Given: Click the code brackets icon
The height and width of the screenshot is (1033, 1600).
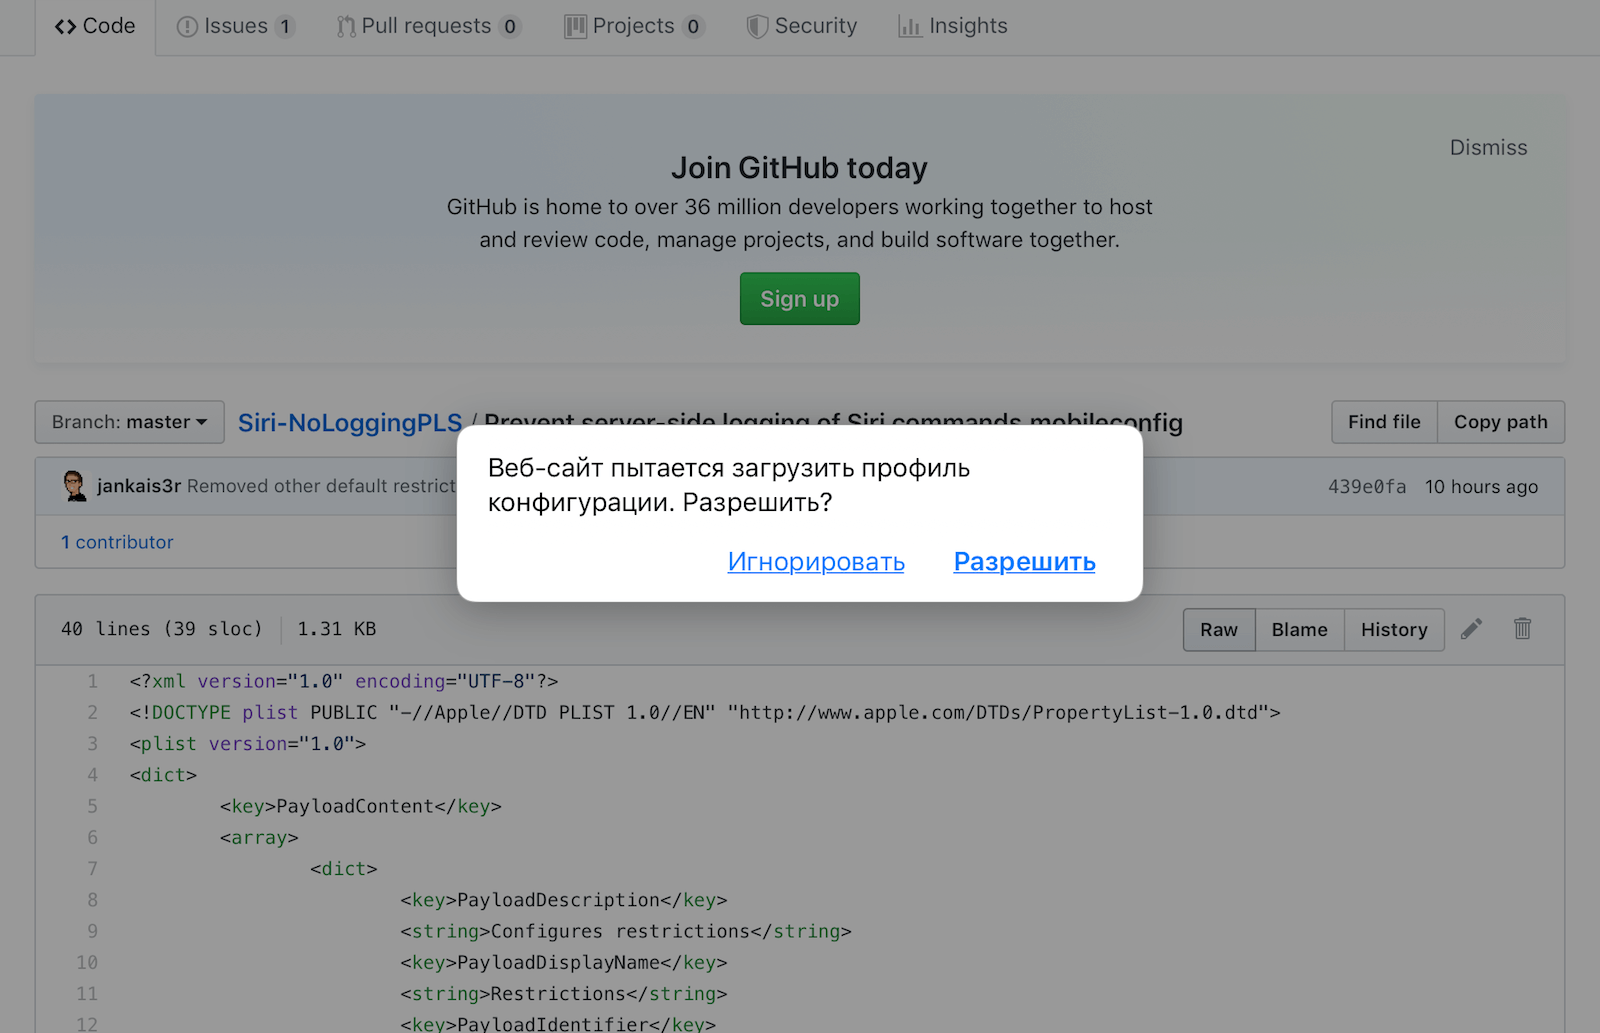Looking at the screenshot, I should coord(65,27).
